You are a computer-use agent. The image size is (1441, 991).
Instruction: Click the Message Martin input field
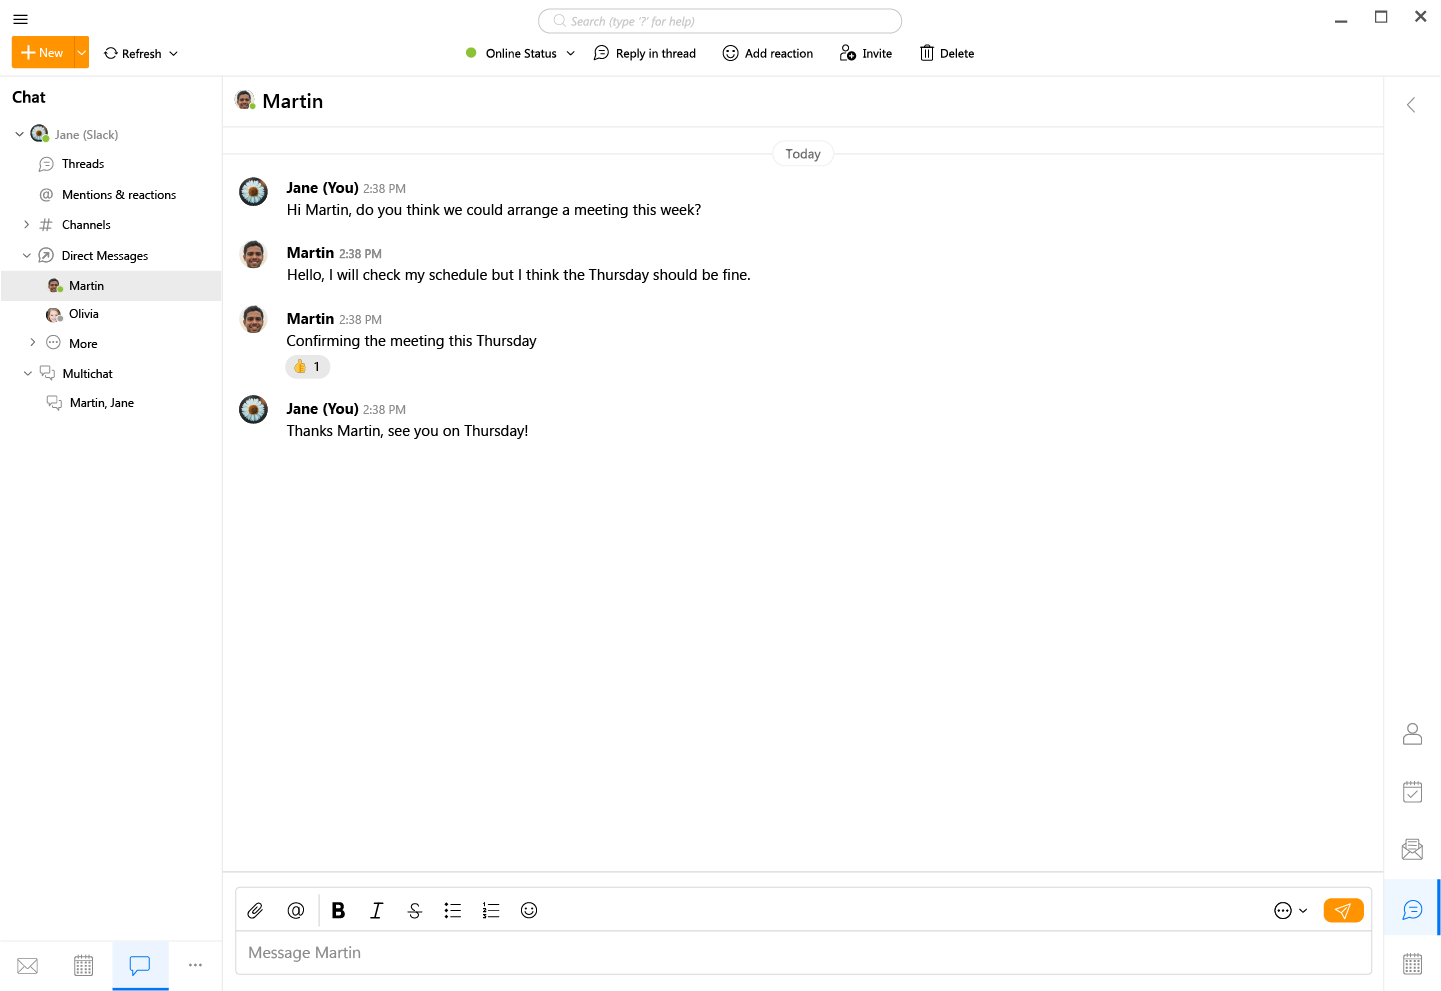802,953
